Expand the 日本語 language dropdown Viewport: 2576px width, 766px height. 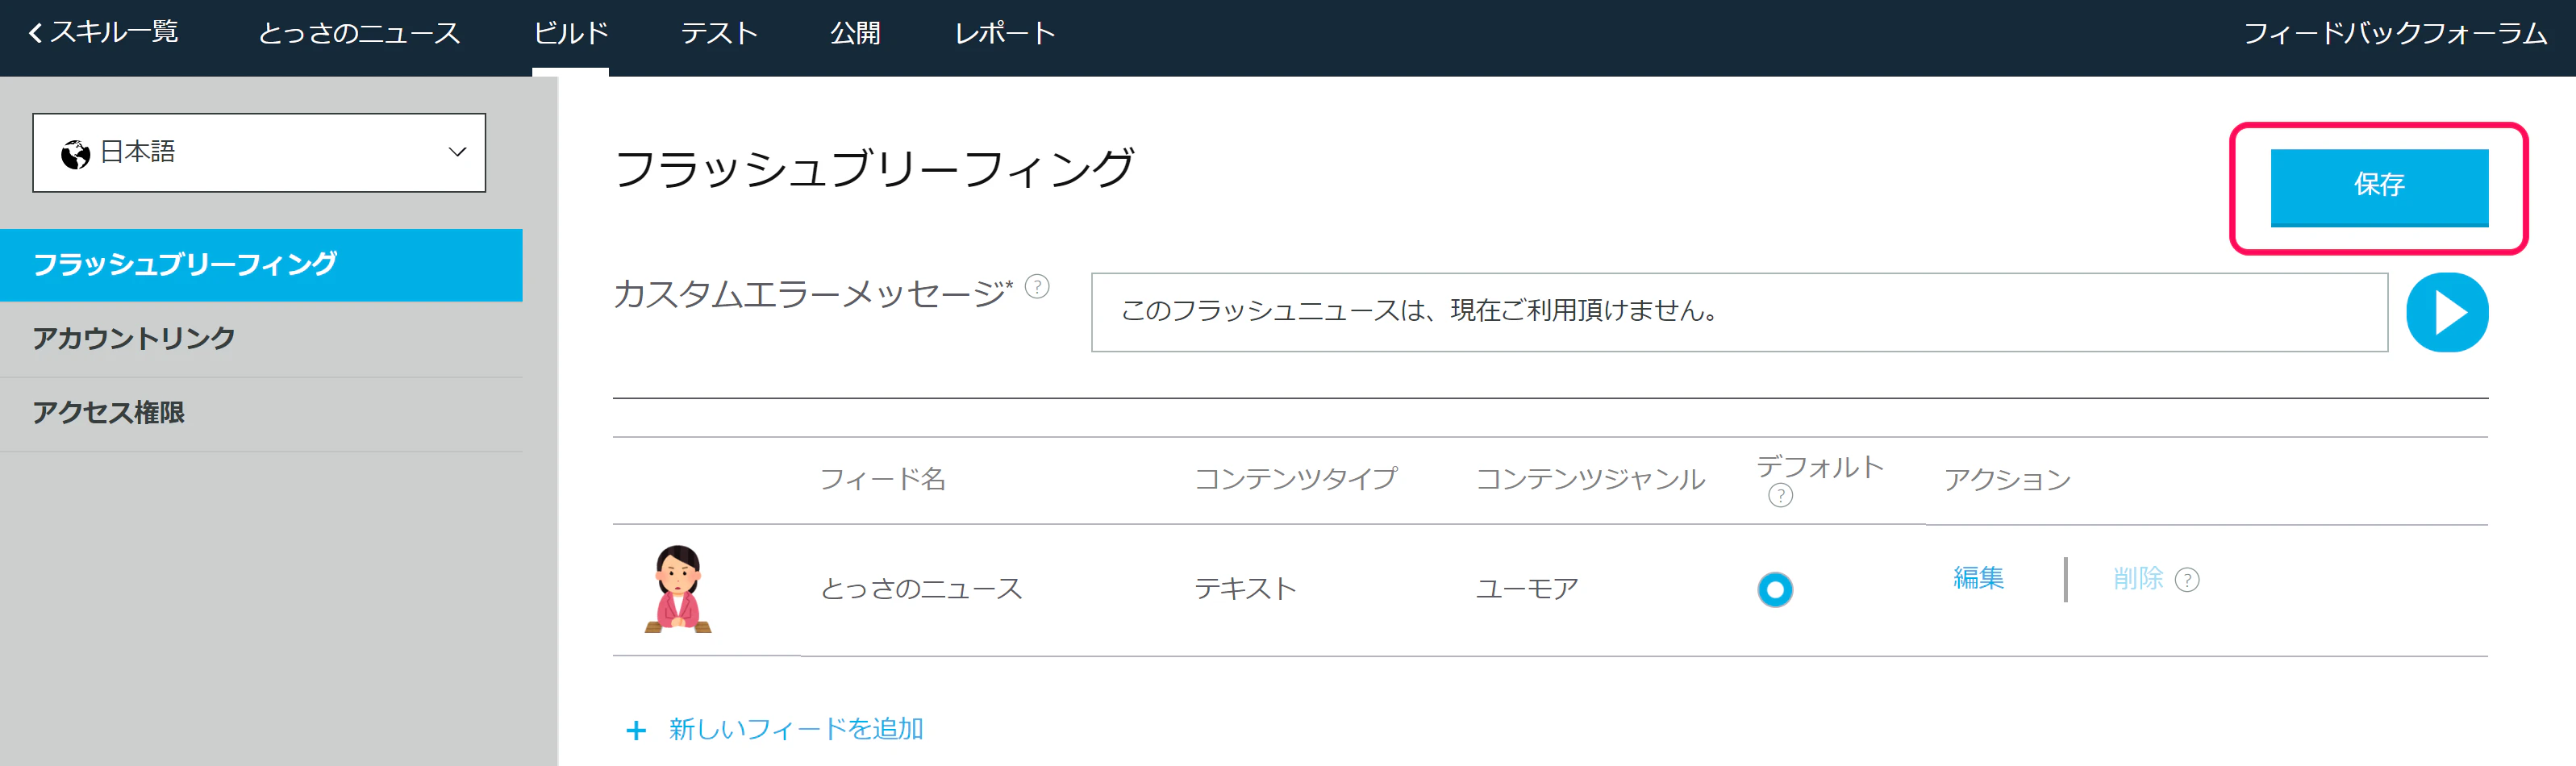click(x=259, y=152)
